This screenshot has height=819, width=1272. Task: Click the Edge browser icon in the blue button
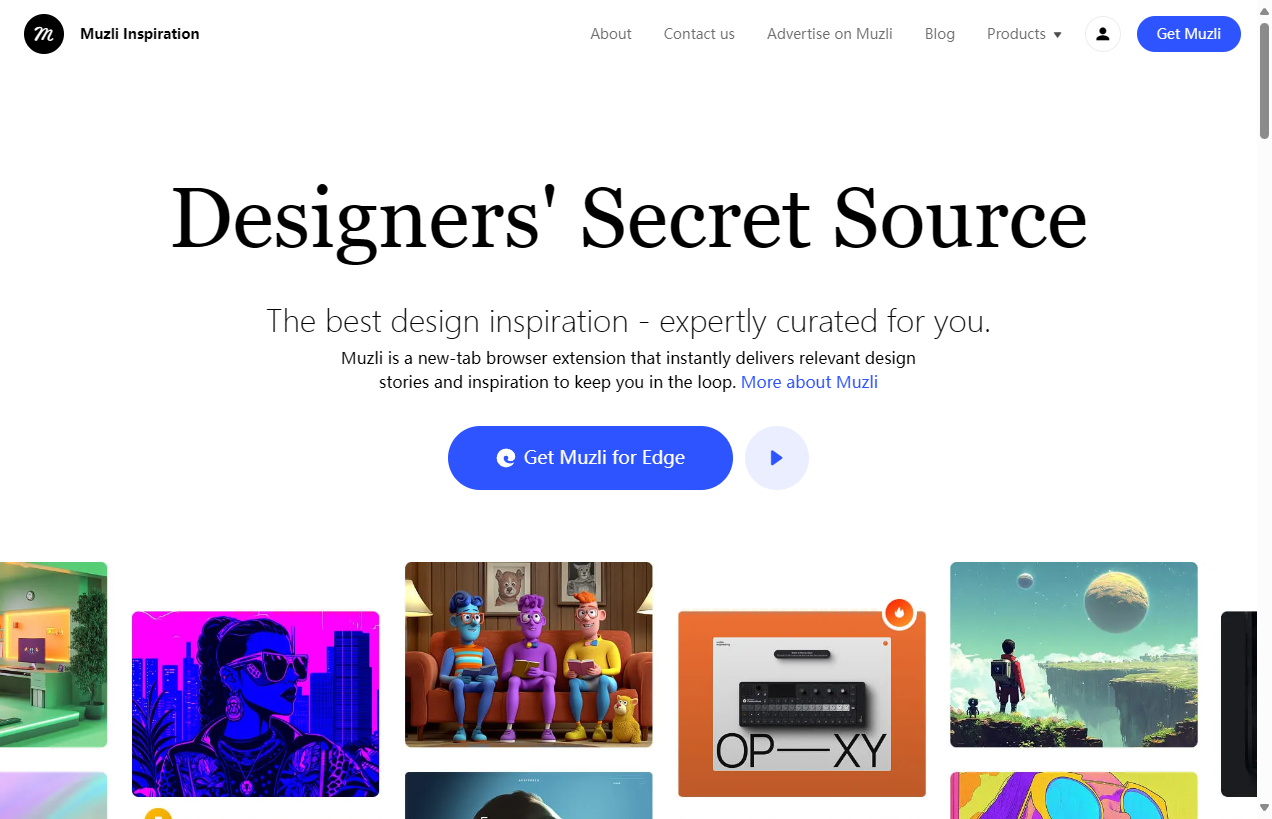pyautogui.click(x=506, y=458)
